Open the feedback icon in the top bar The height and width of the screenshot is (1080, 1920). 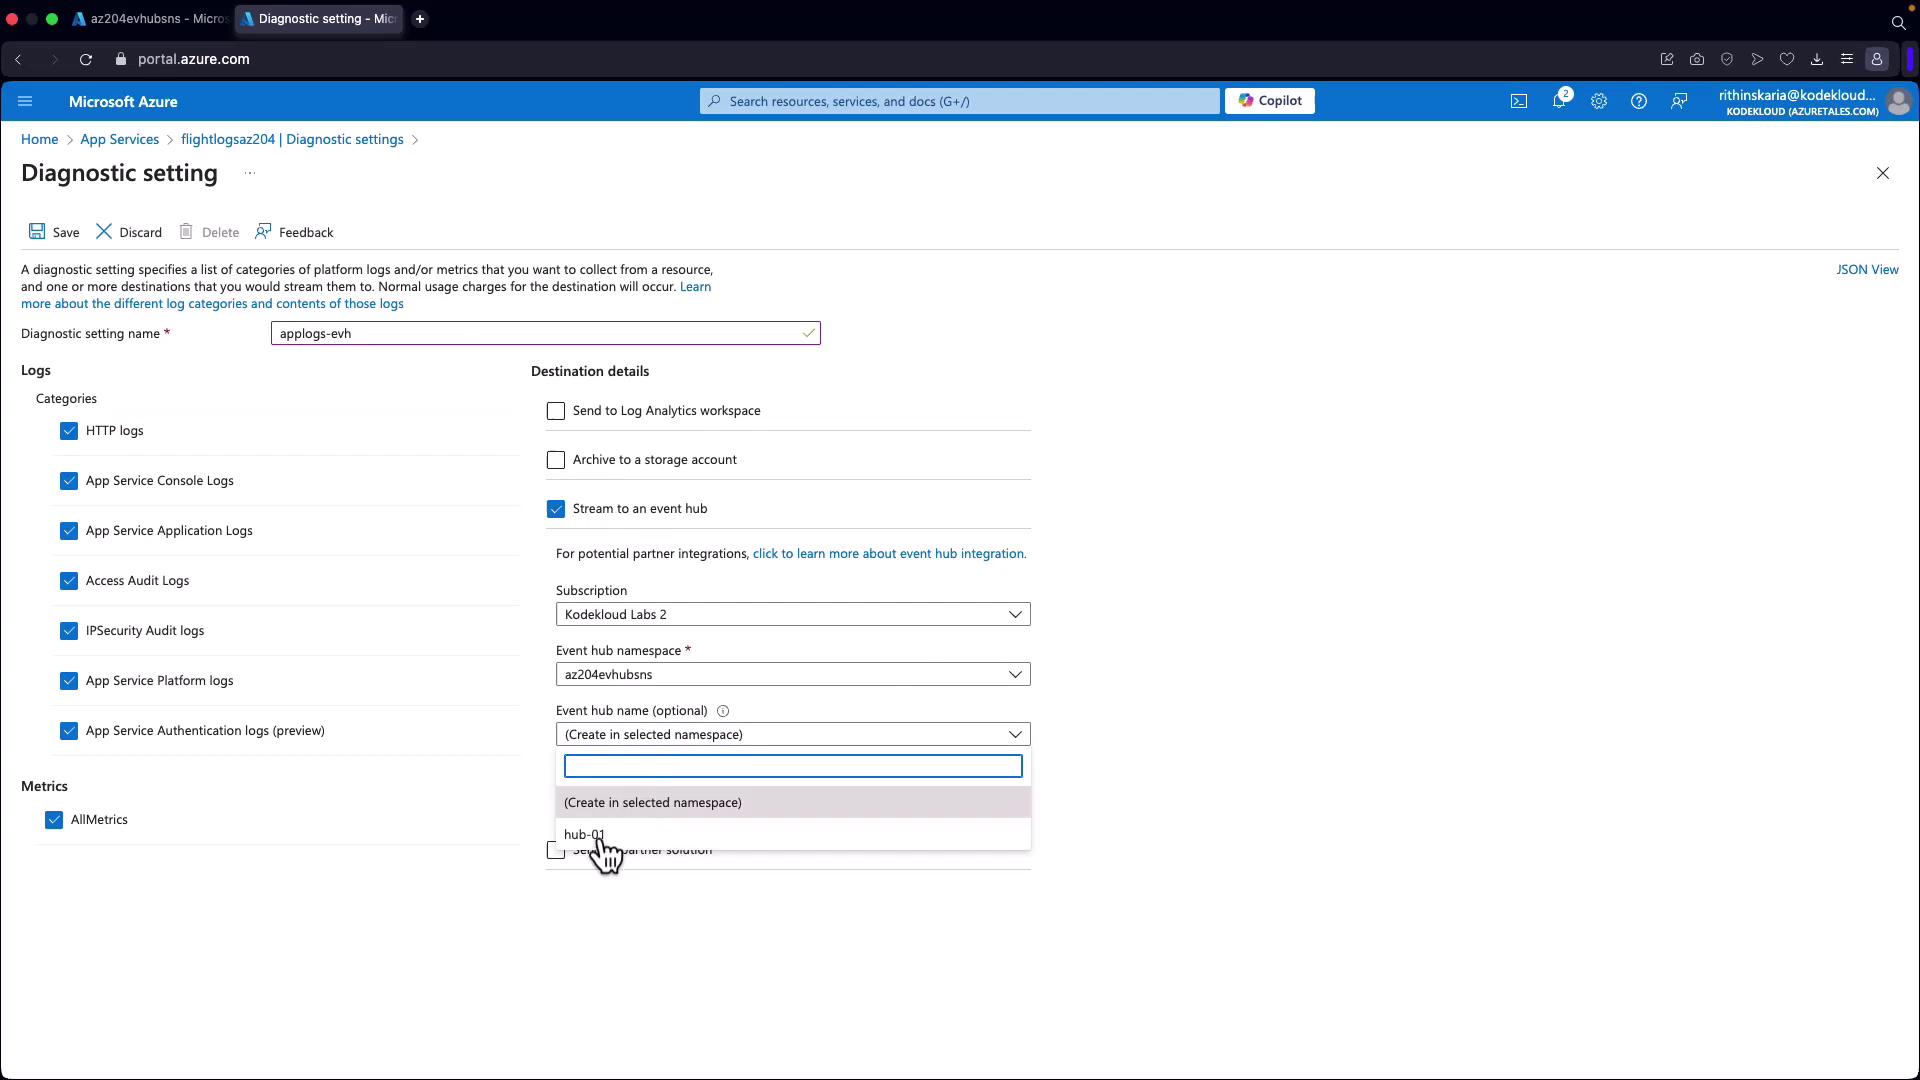click(x=1679, y=101)
